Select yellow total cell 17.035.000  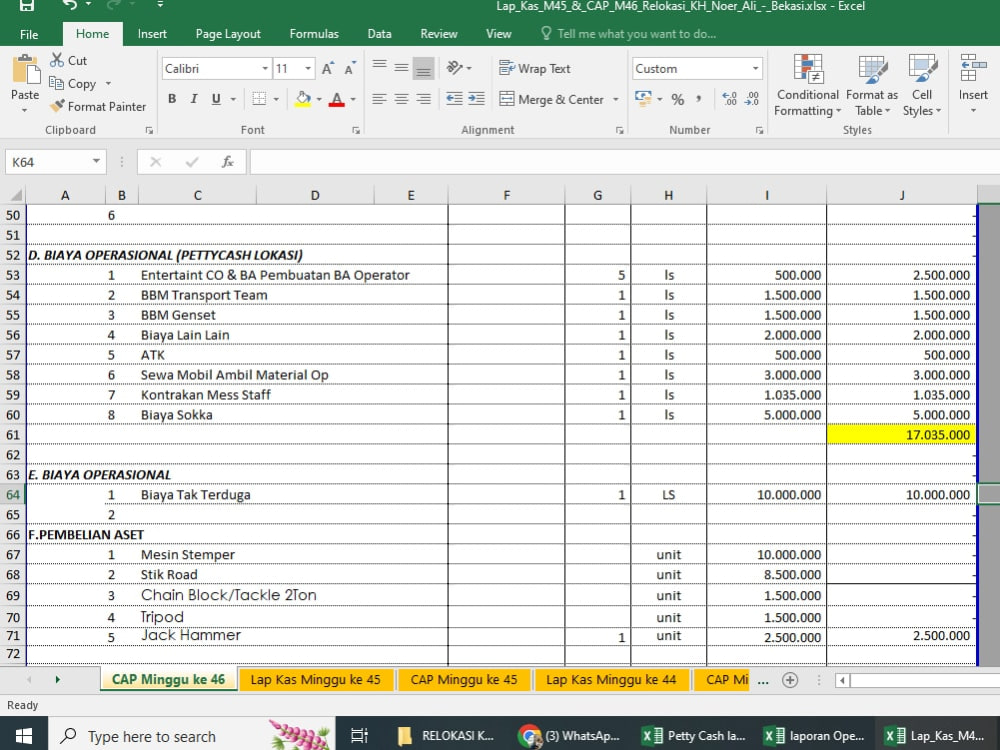tap(901, 435)
